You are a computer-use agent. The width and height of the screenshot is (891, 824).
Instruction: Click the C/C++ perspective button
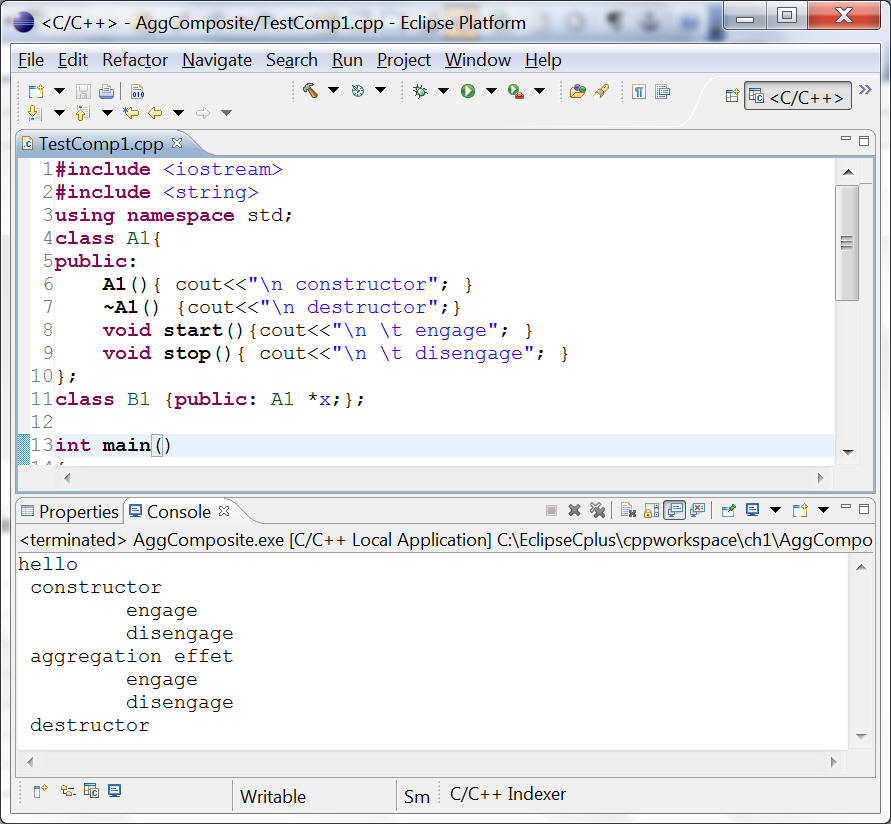click(798, 96)
